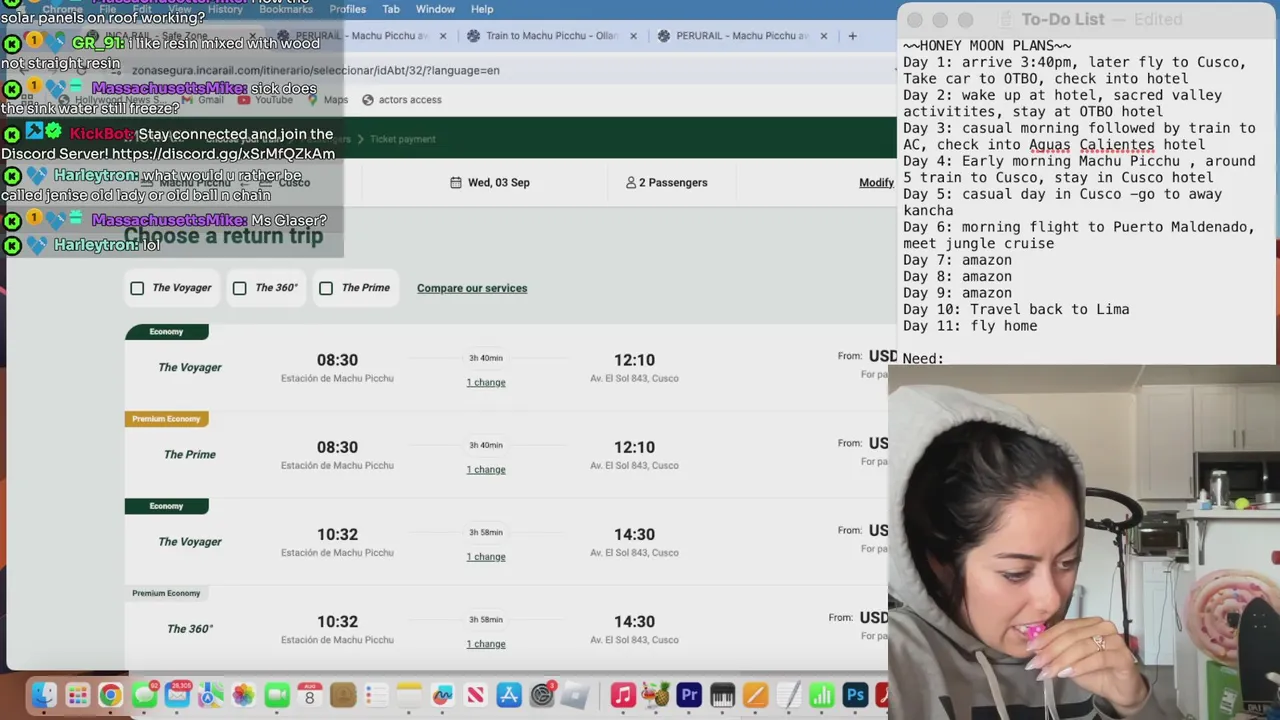Open FaceTime from the Dock
Screen dimensions: 1280x720
click(277, 695)
